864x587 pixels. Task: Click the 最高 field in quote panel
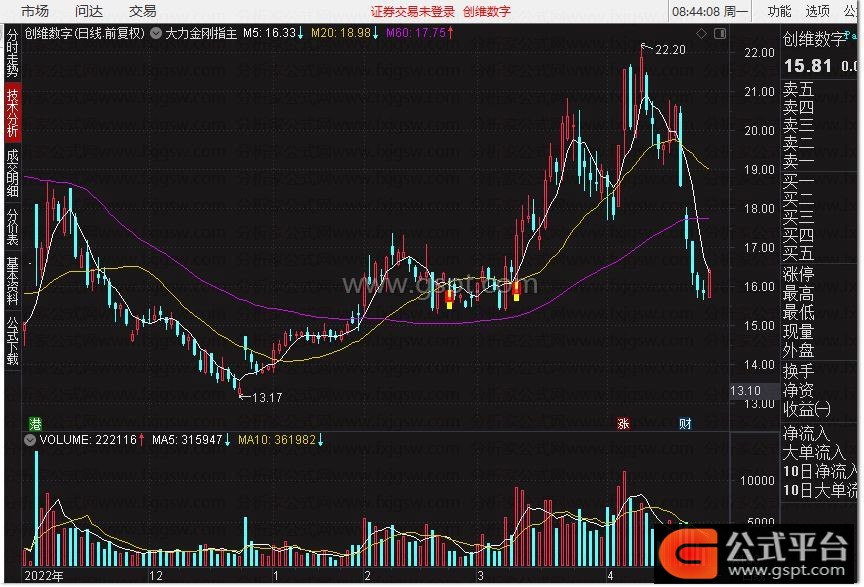pos(798,293)
